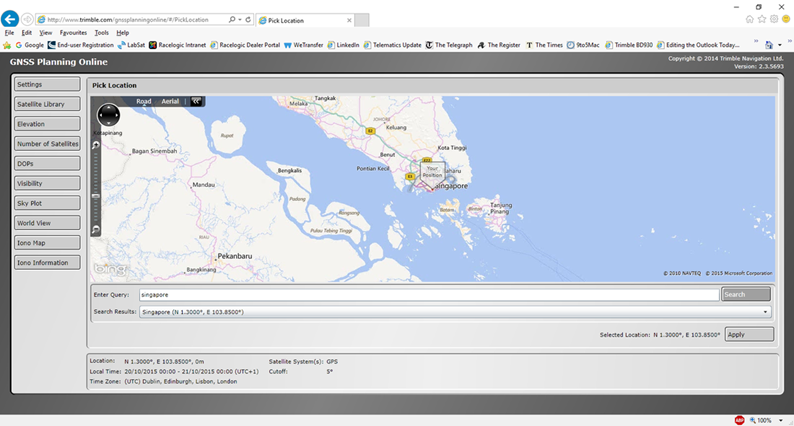Open the Tools menu
This screenshot has height=426, width=794.
tap(101, 32)
